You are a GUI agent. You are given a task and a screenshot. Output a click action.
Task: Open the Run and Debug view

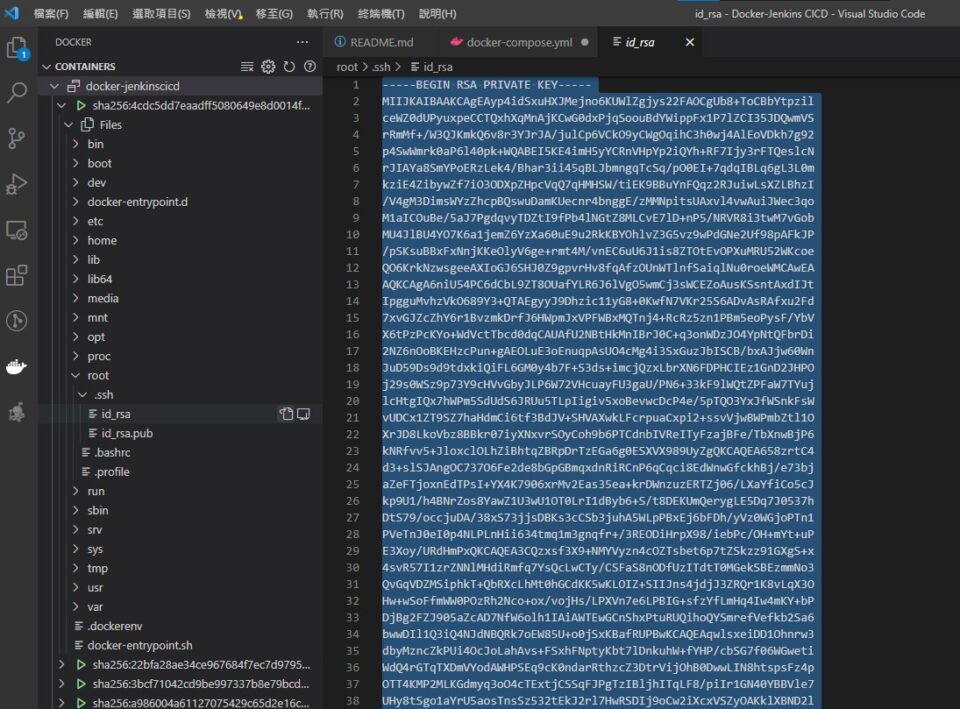(17, 184)
